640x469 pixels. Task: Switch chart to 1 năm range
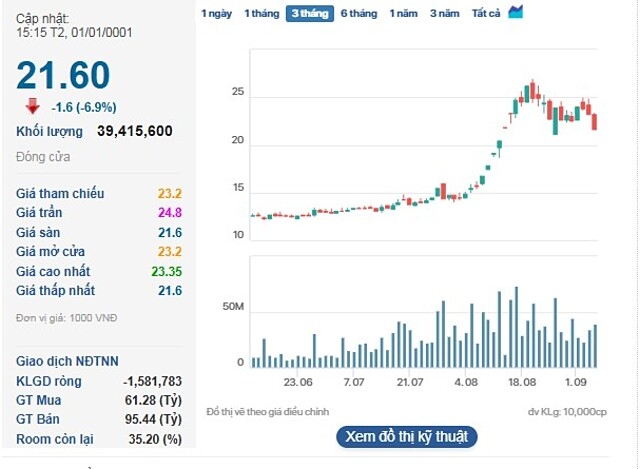click(404, 13)
